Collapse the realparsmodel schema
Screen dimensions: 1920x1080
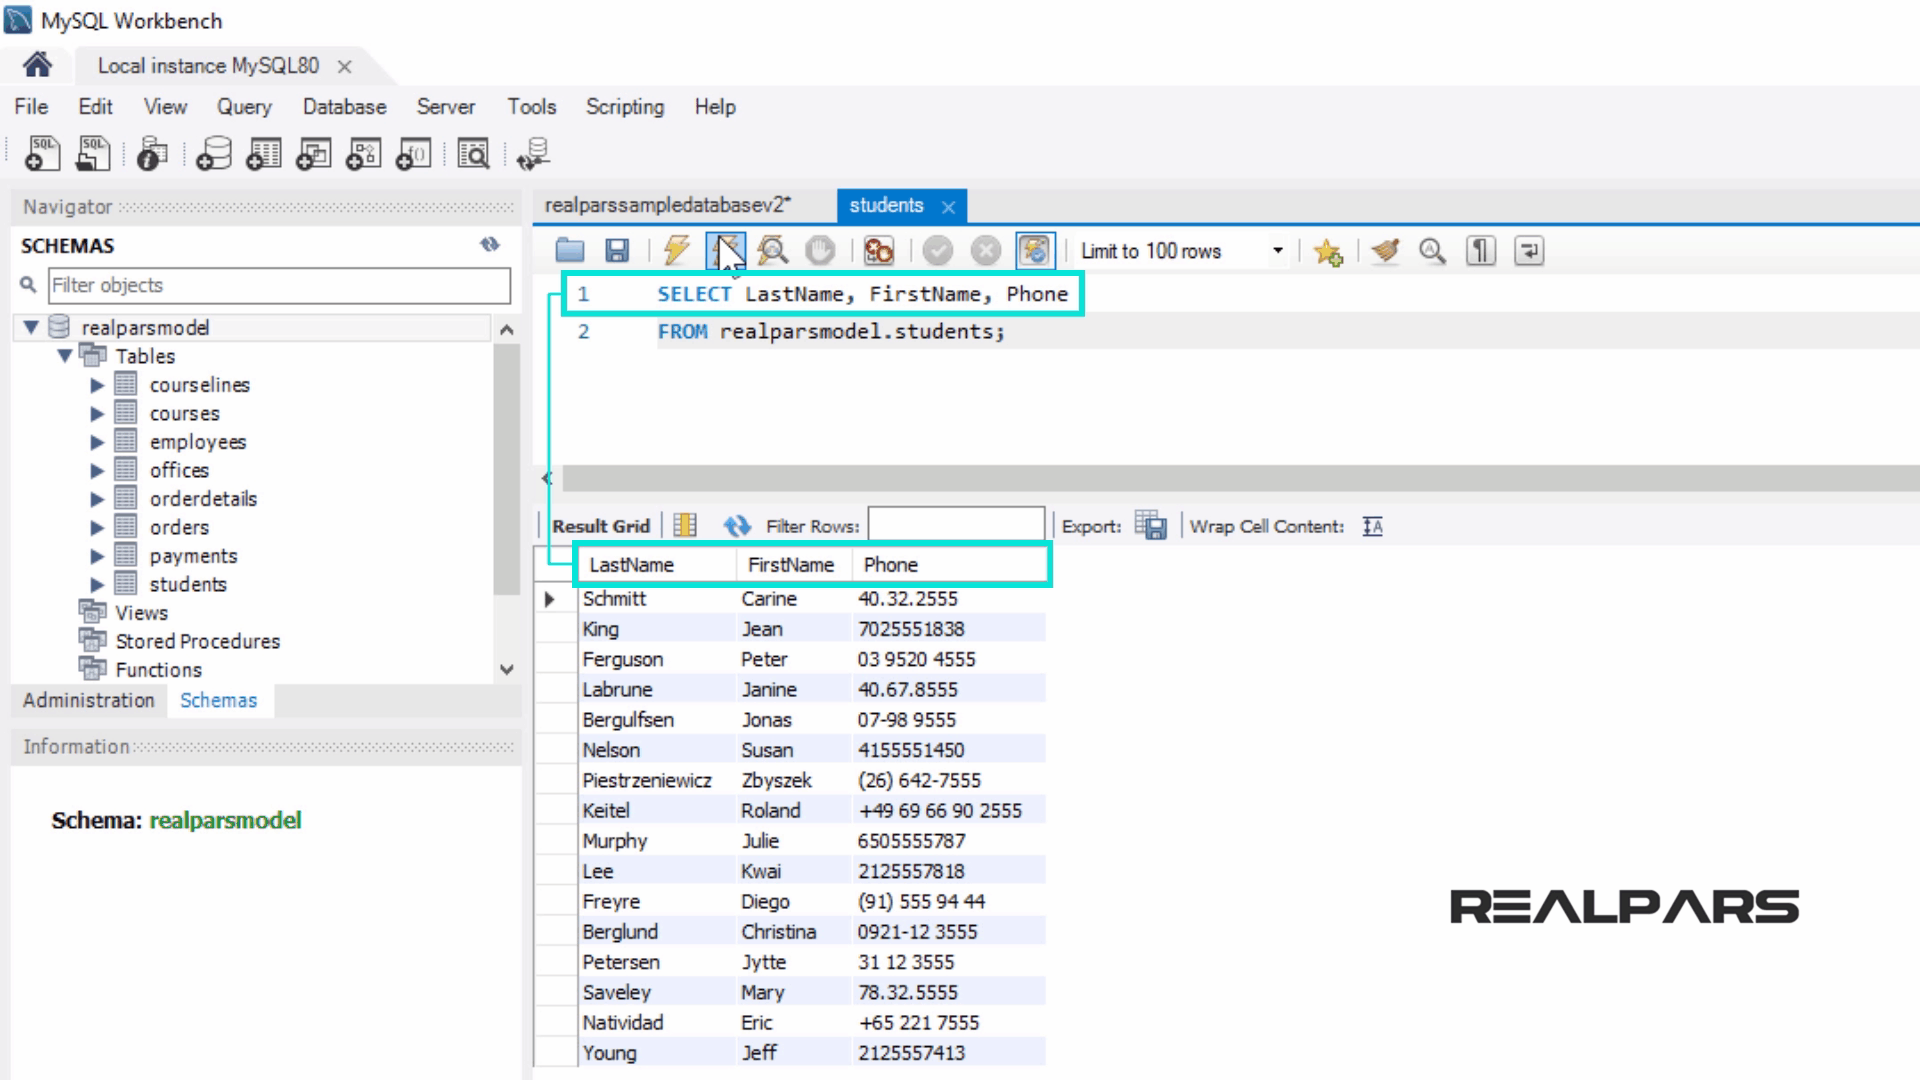click(33, 327)
